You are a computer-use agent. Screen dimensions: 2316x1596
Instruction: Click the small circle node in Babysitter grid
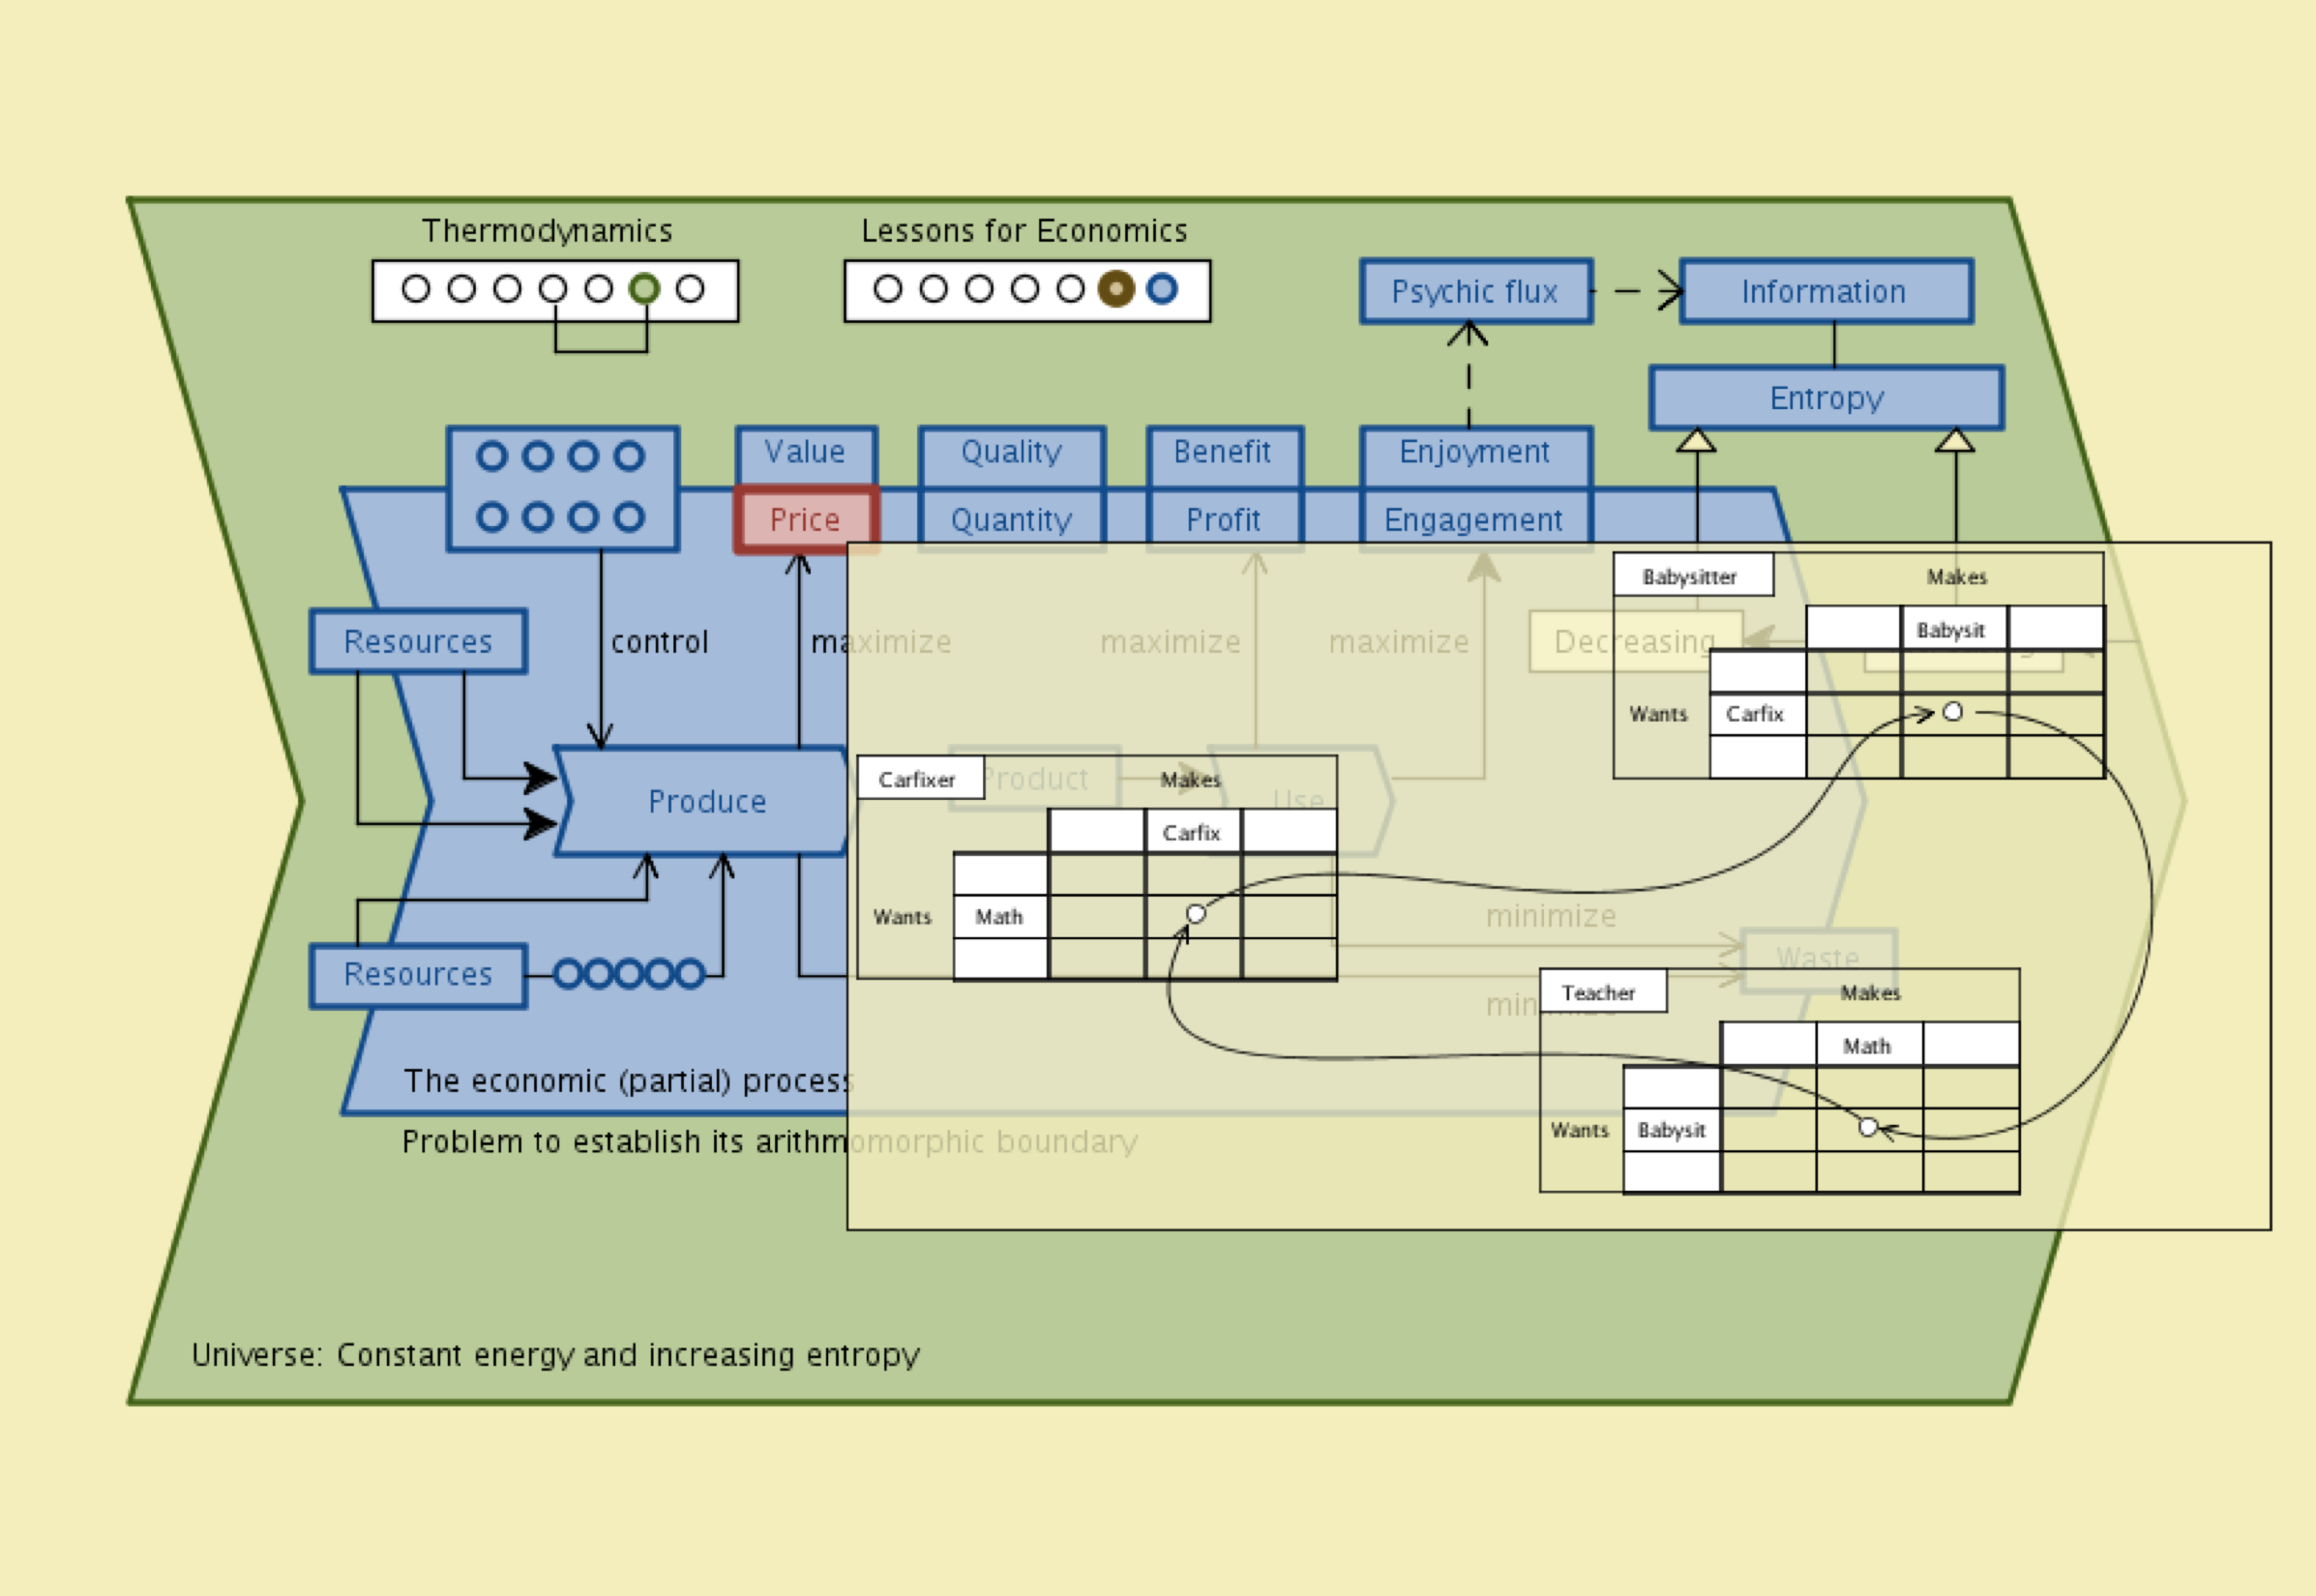click(1952, 712)
